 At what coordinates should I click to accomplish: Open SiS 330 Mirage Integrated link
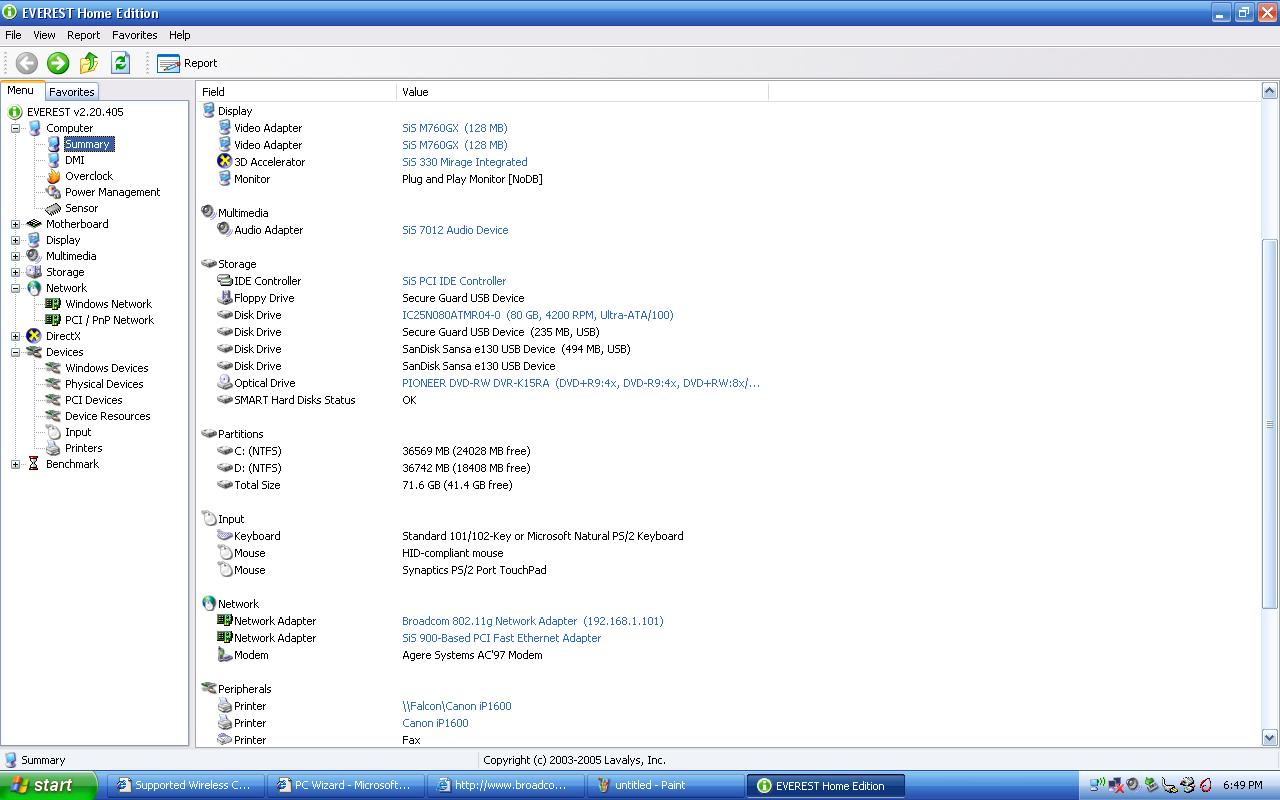coord(465,162)
